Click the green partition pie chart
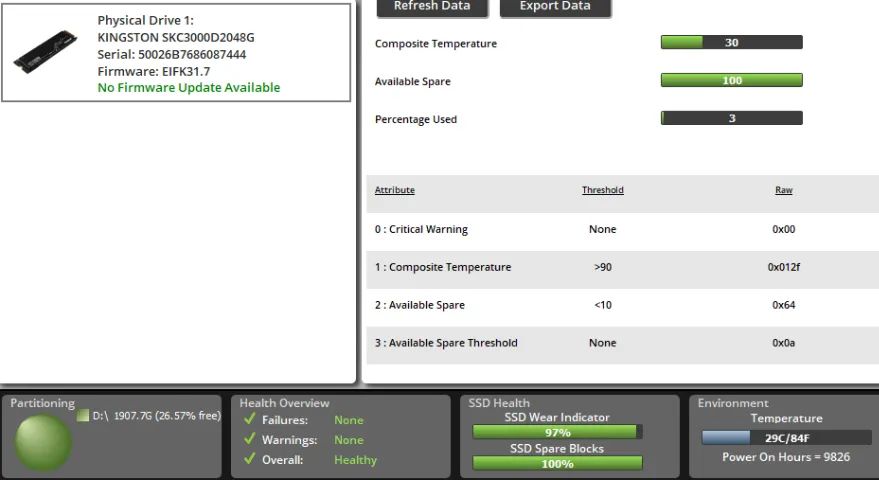The image size is (879, 480). pos(43,442)
